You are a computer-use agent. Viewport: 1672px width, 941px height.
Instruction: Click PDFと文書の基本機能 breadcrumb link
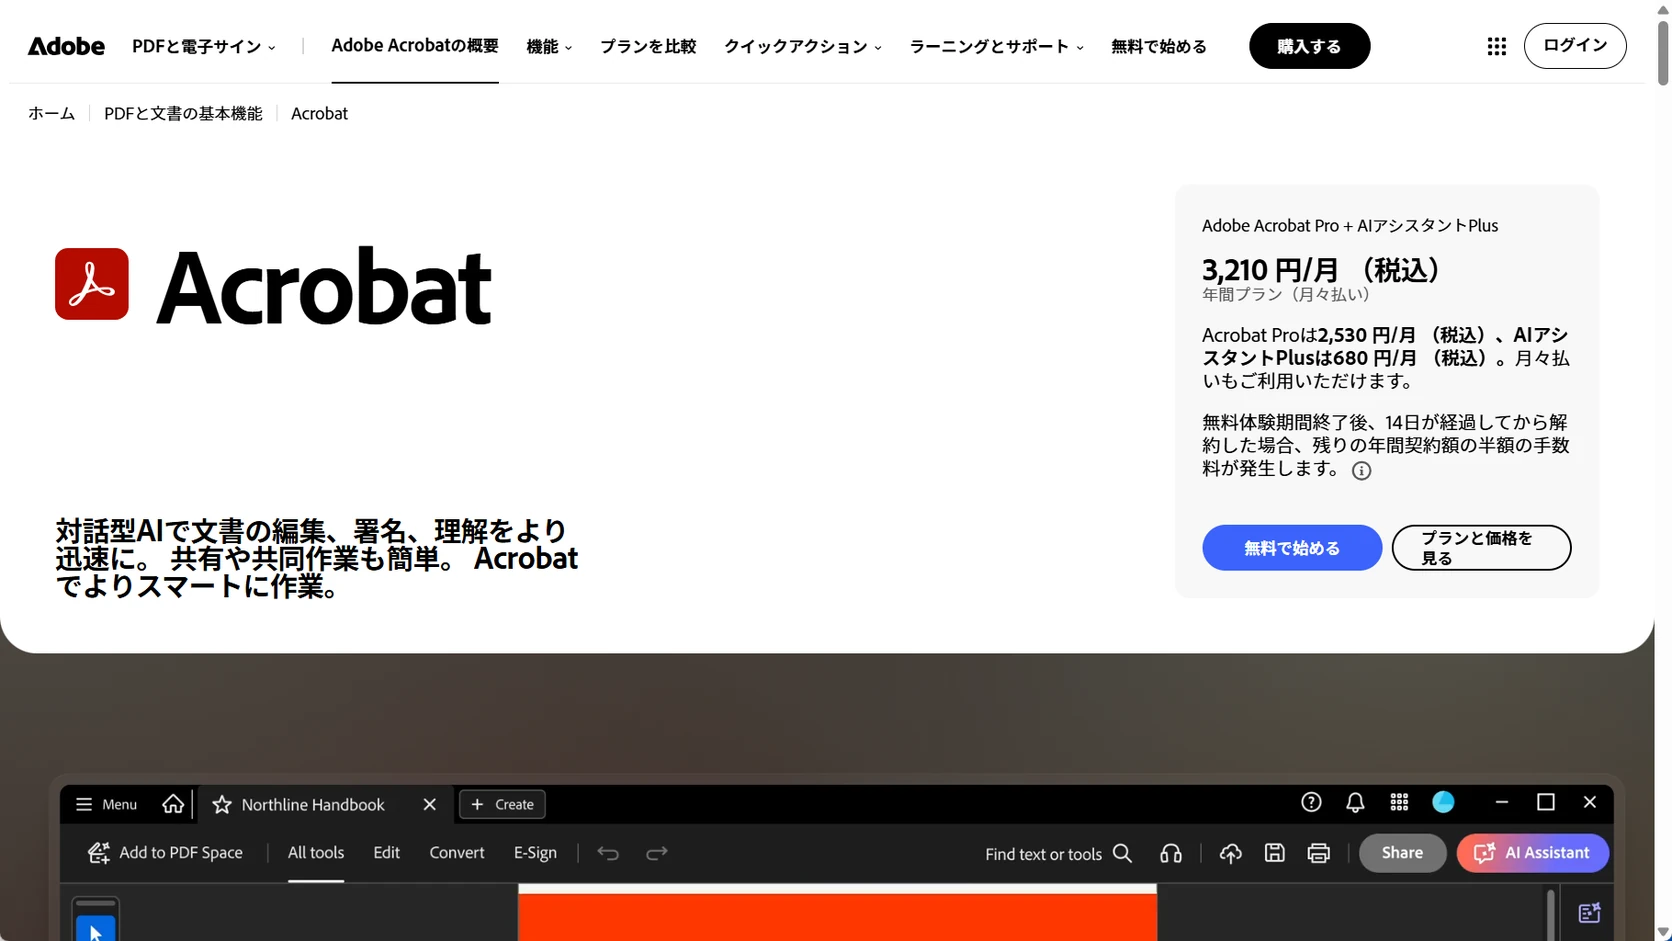tap(183, 113)
